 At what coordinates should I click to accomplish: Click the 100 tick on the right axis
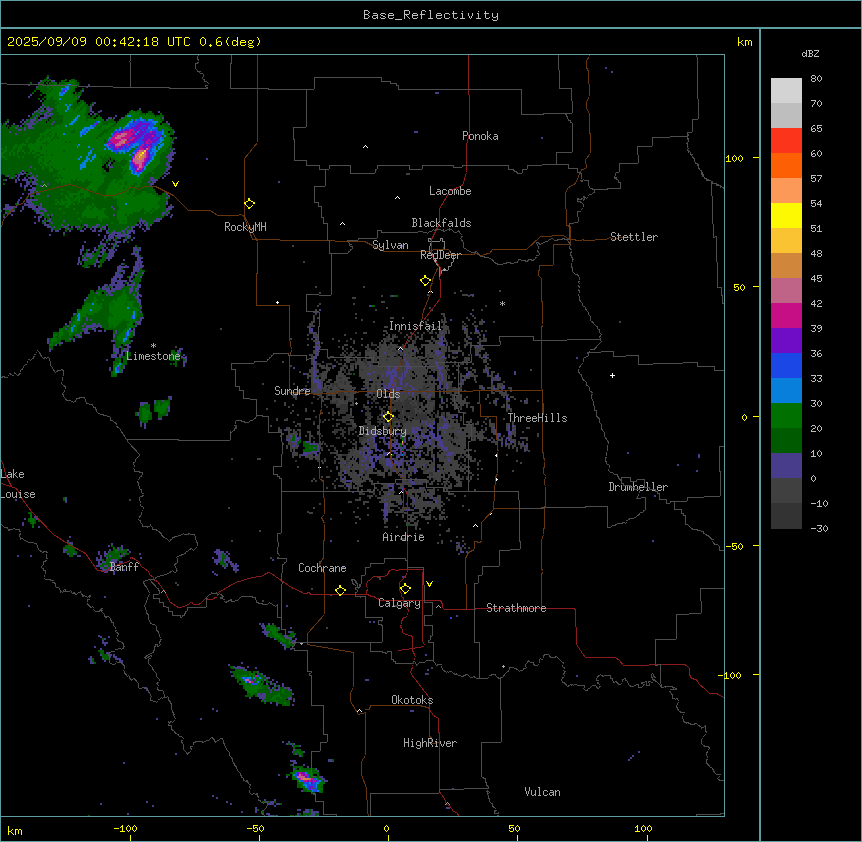[734, 158]
